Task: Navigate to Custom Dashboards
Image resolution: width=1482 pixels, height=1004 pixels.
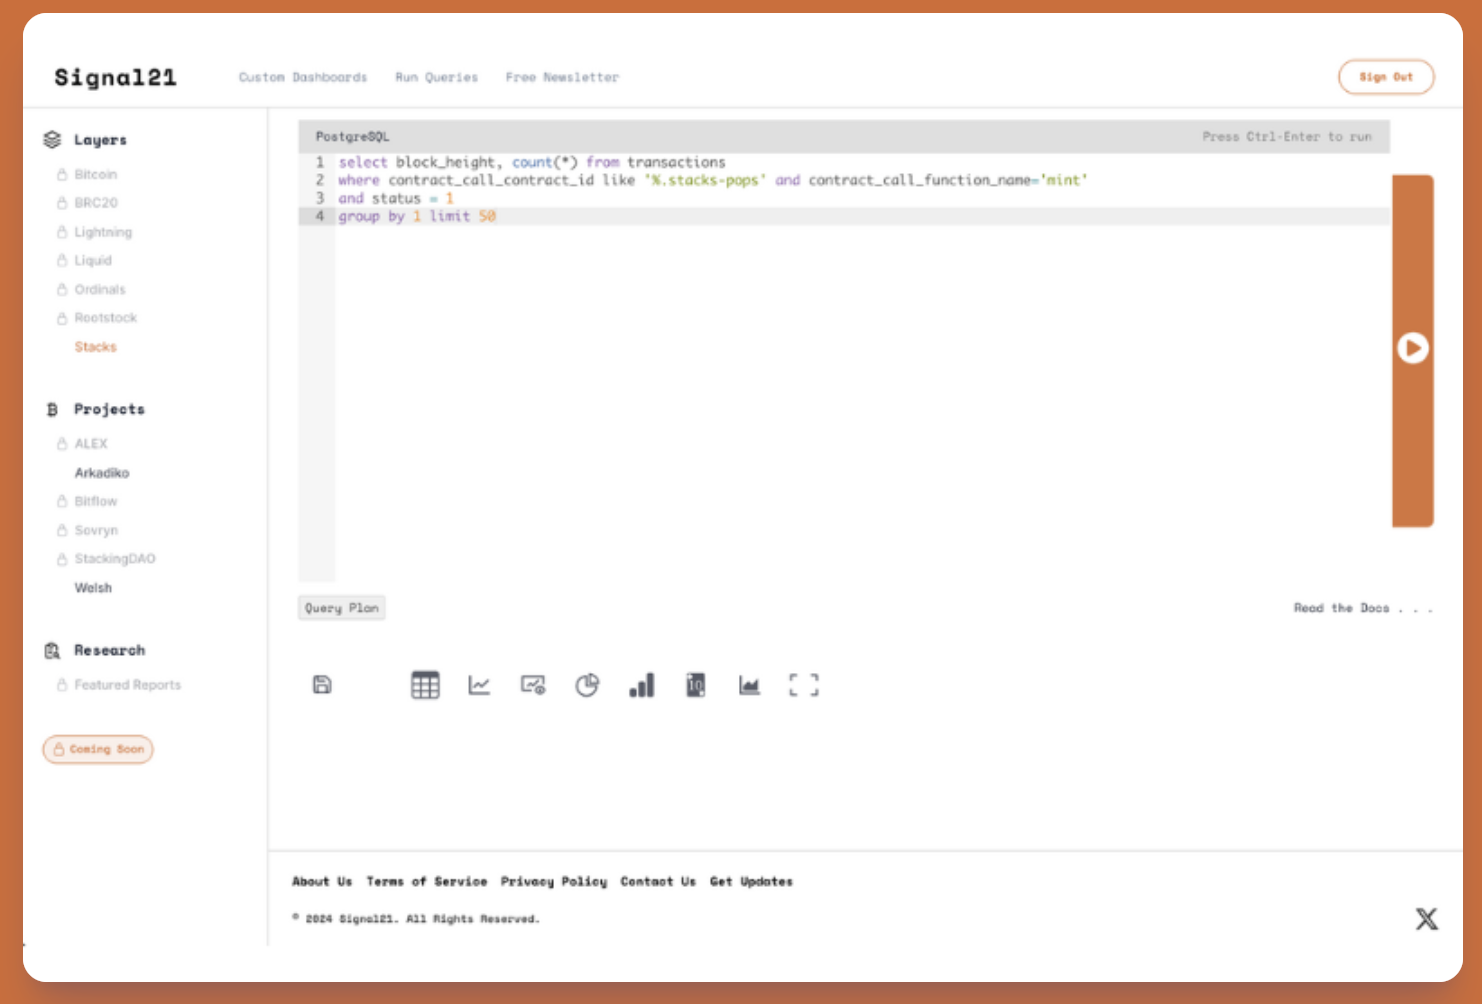Action: coord(302,77)
